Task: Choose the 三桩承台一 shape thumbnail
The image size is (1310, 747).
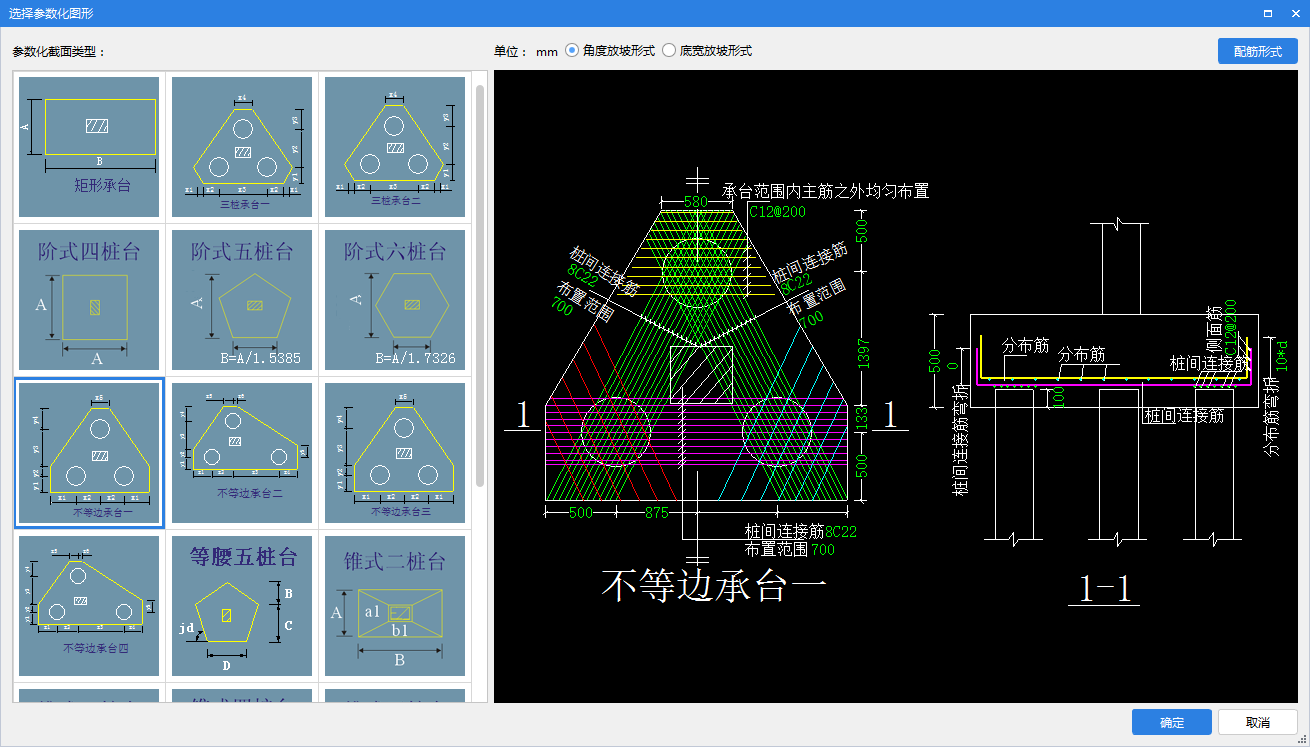Action: 242,147
